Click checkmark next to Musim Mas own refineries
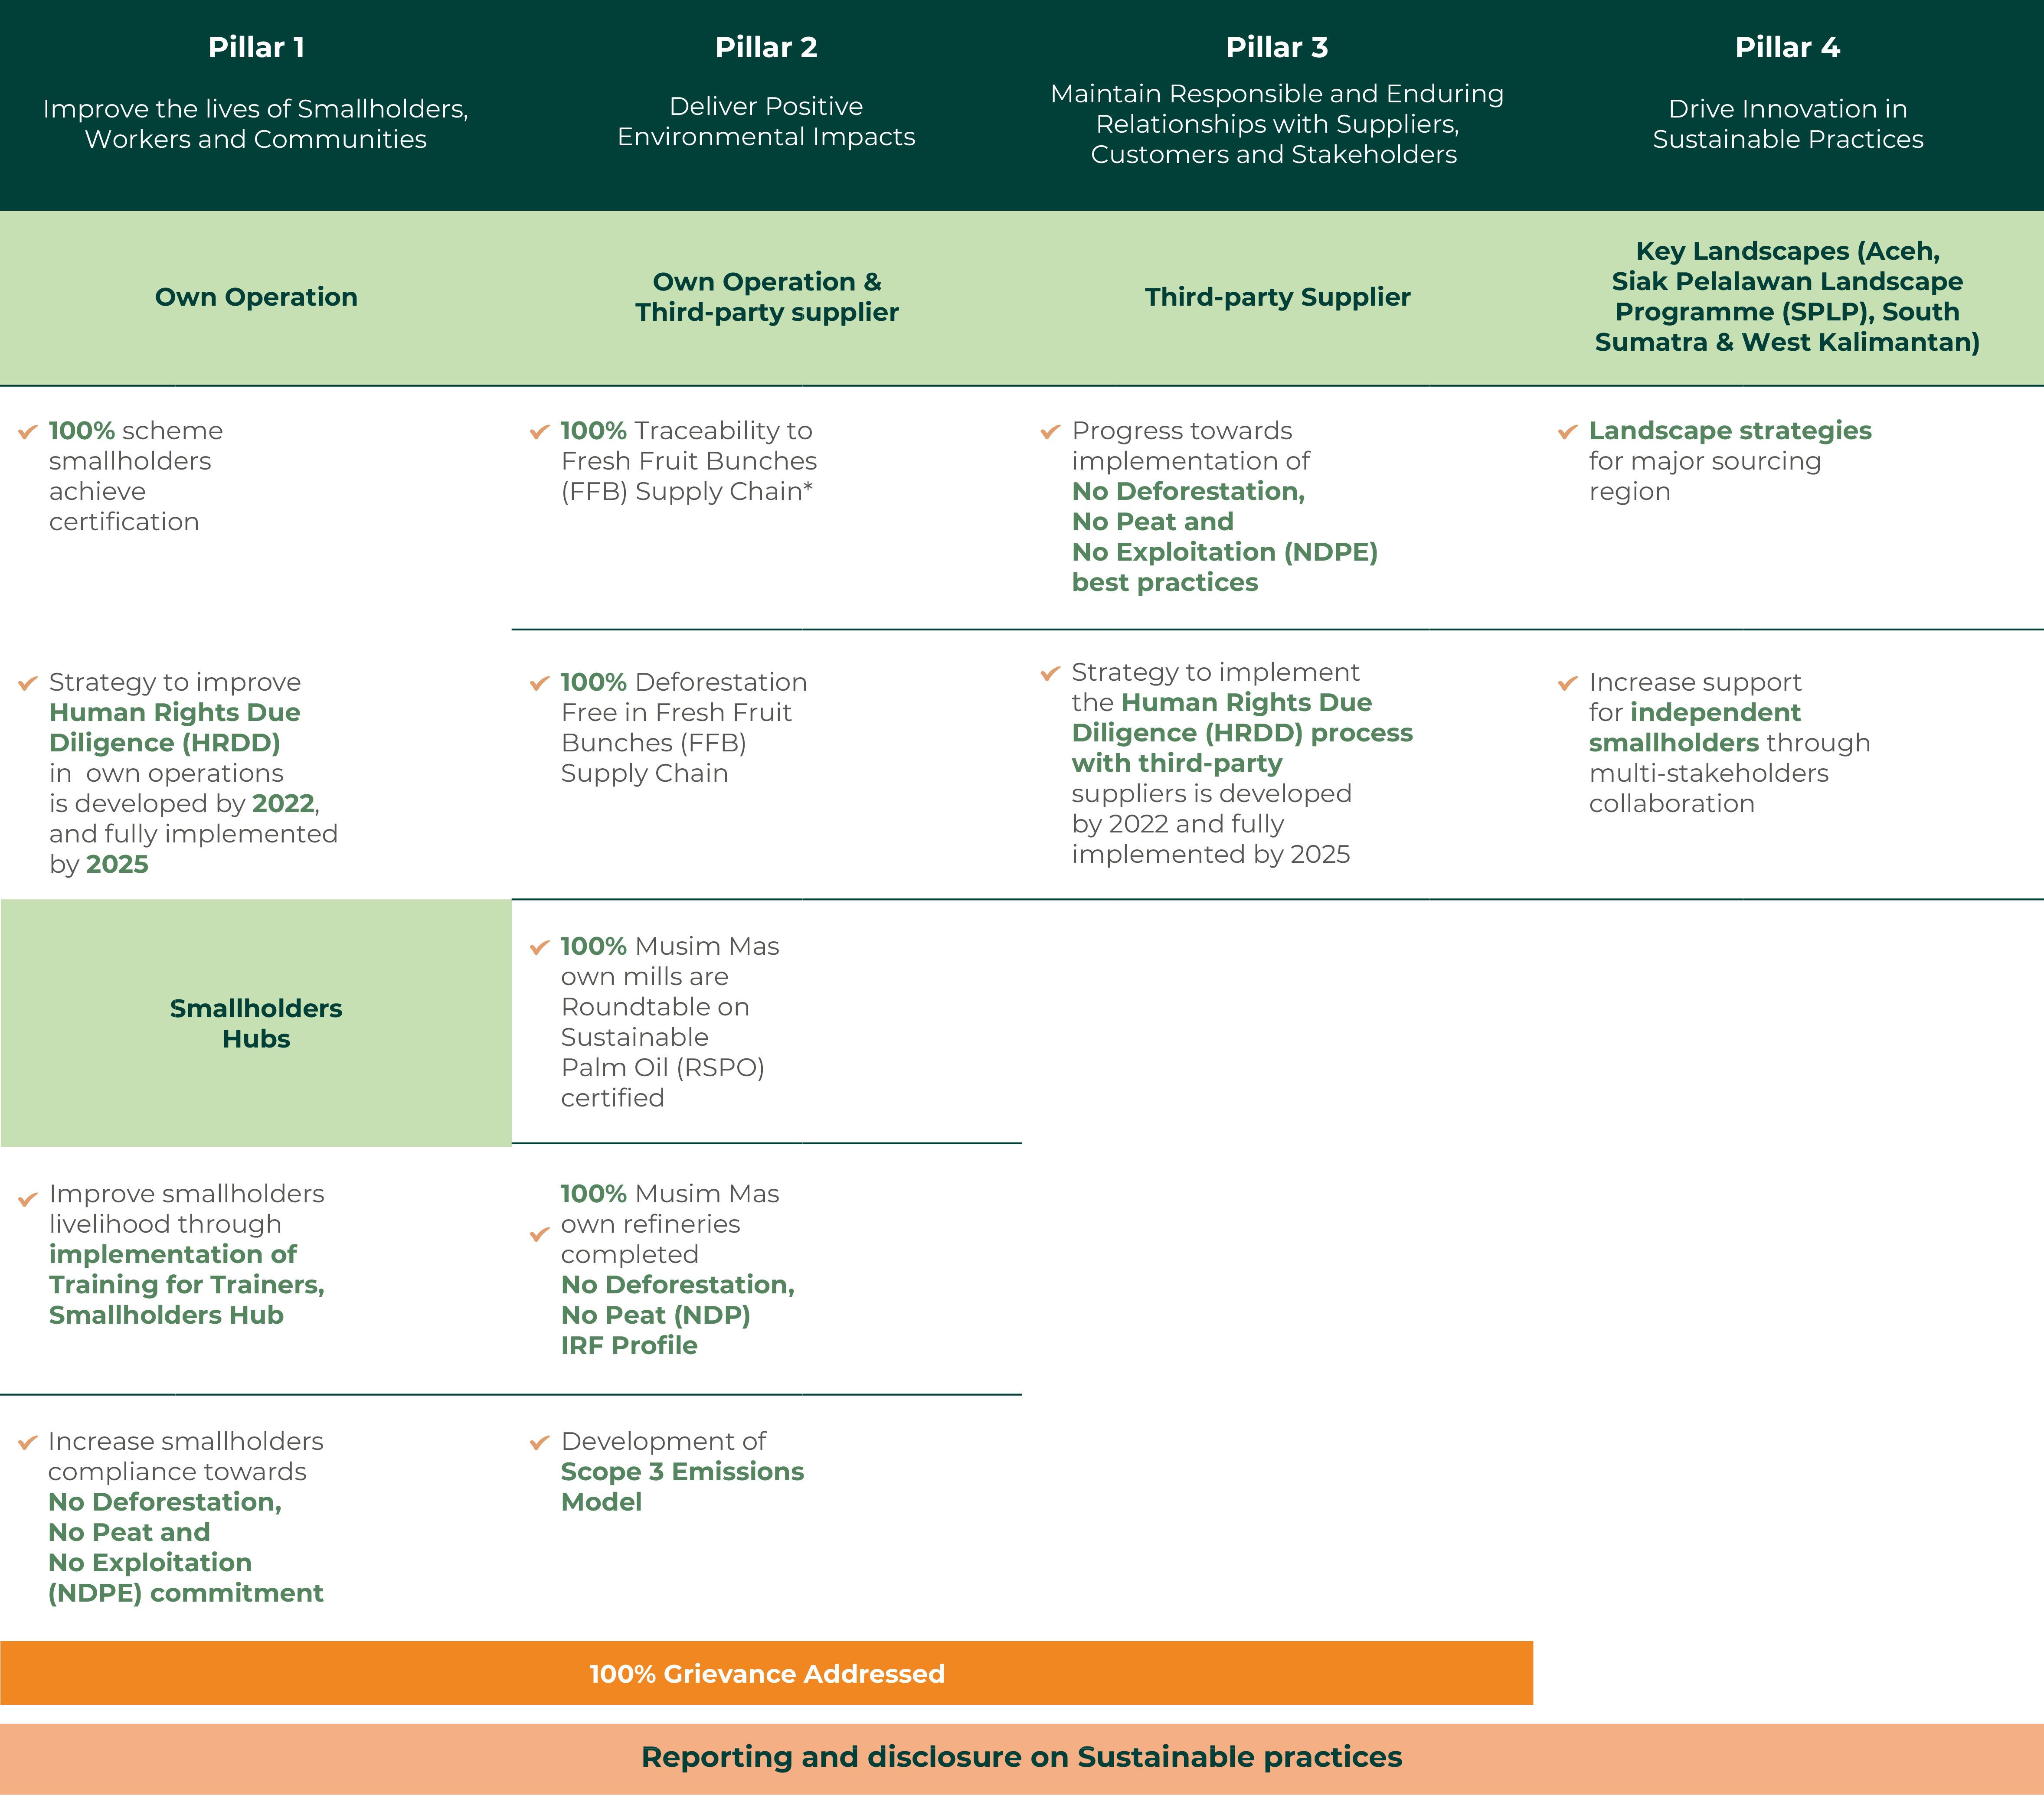 coord(539,1234)
